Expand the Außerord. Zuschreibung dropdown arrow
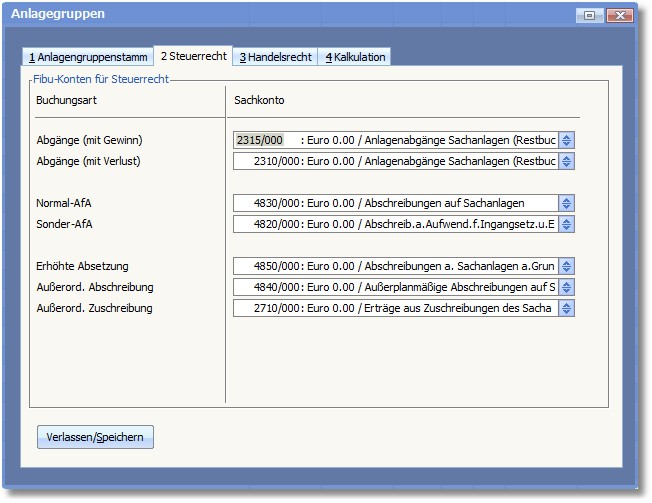This screenshot has height=503, width=652. click(567, 308)
